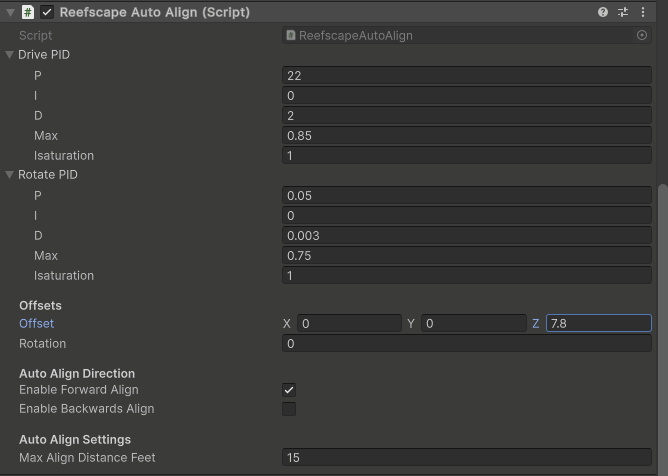Edit Drive PID P value 22
This screenshot has width=668, height=476.
[467, 75]
